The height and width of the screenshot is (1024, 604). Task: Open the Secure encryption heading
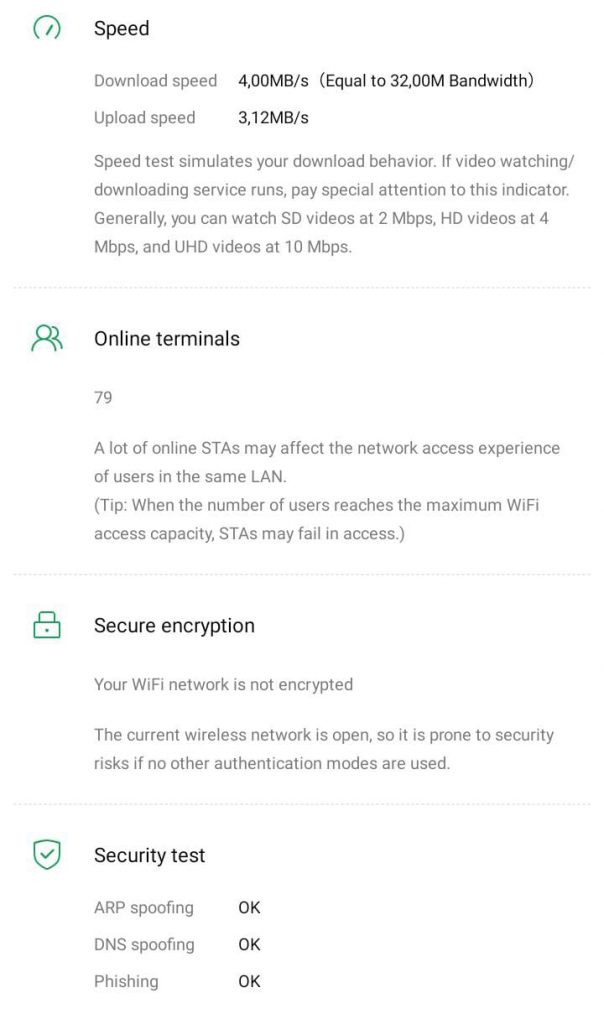[174, 626]
